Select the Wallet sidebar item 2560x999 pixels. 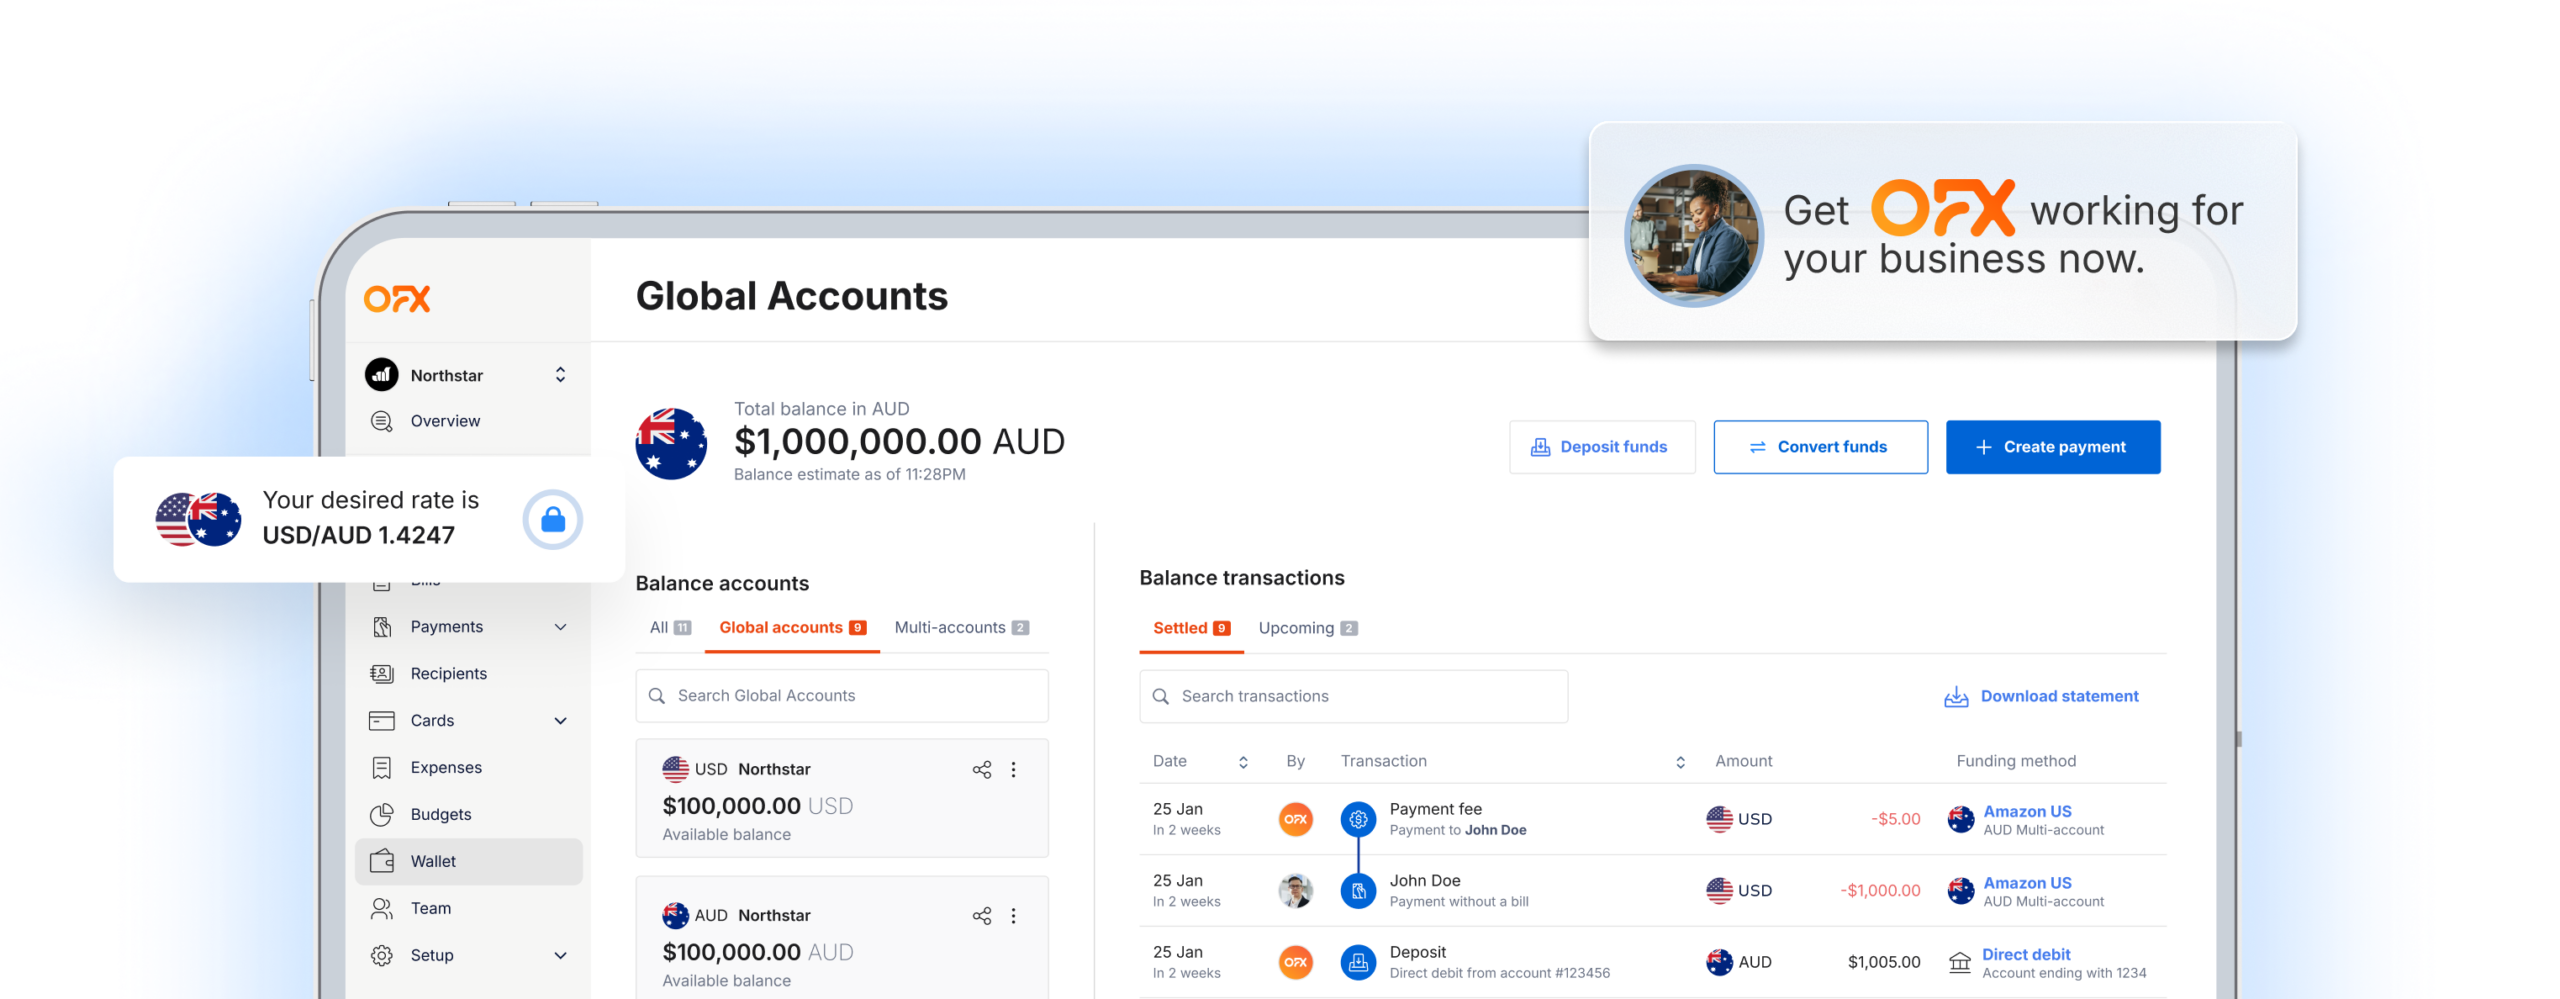click(468, 862)
